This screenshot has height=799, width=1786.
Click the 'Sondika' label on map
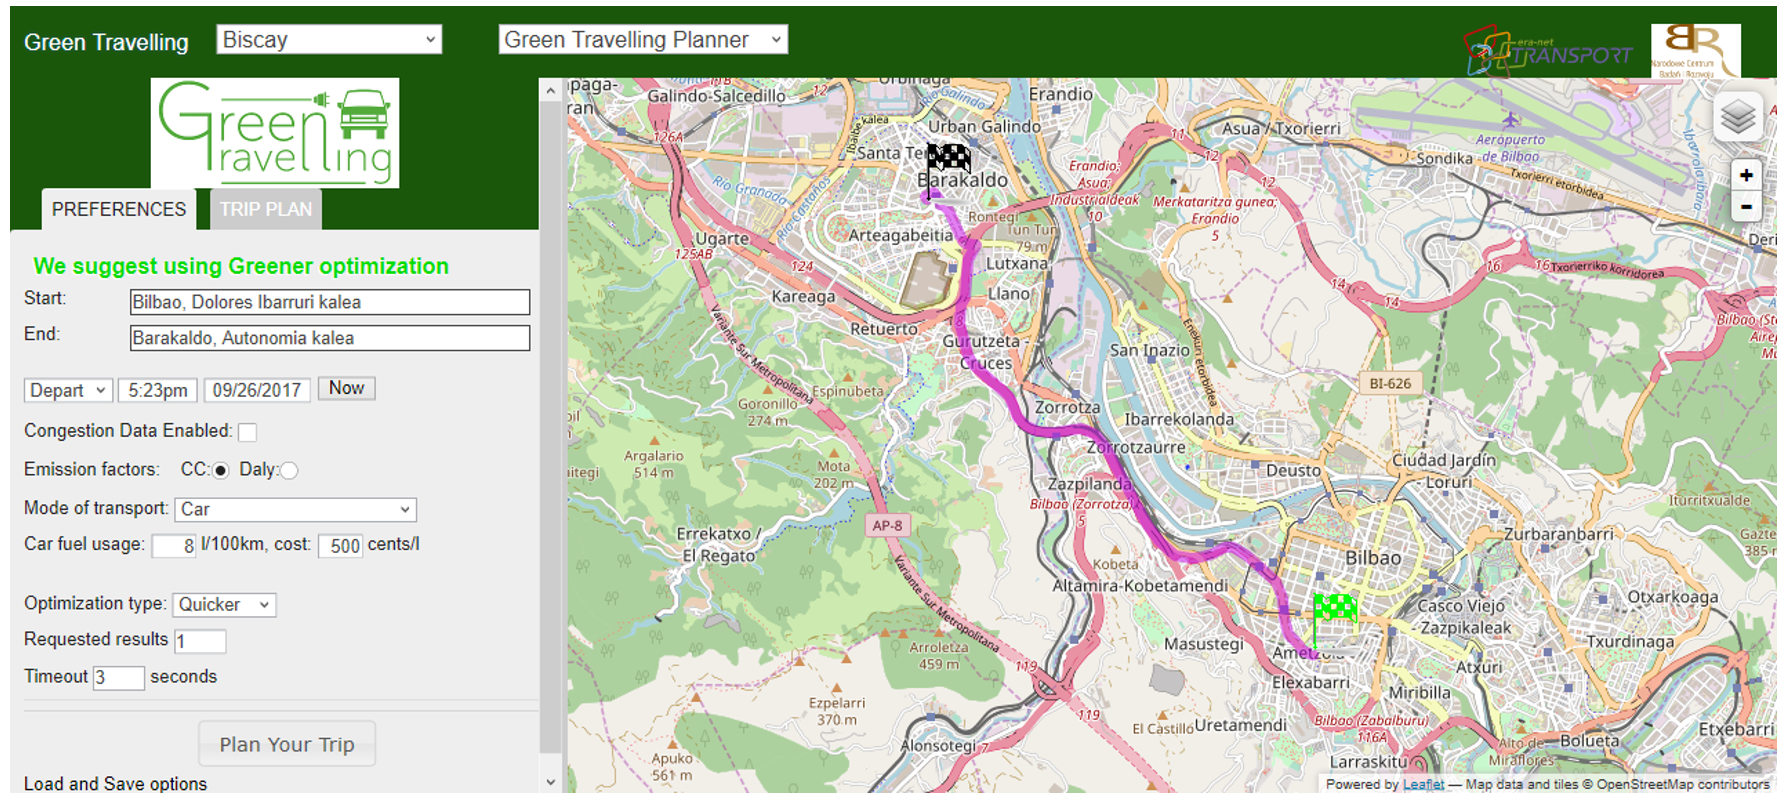point(1444,158)
